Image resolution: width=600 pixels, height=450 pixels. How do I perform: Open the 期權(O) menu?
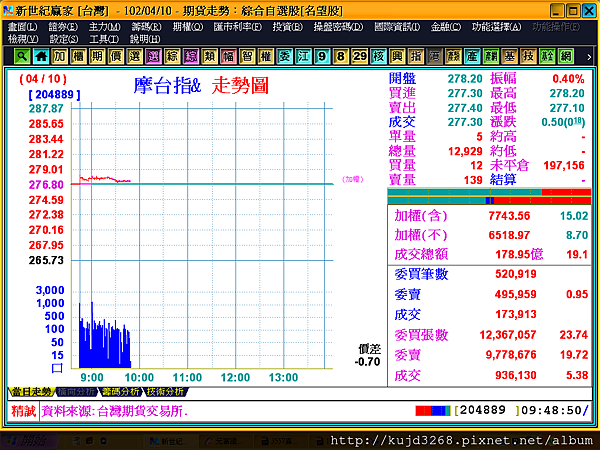coord(188,27)
